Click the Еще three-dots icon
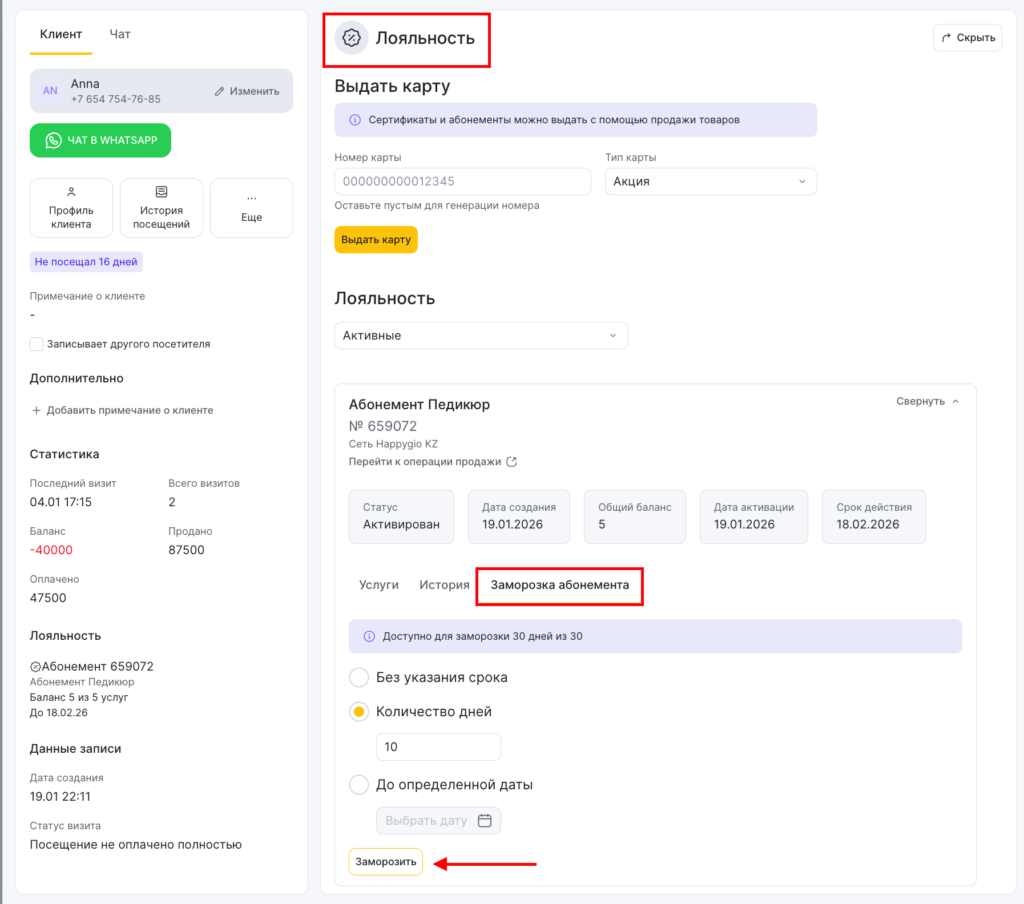The height and width of the screenshot is (904, 1024). coord(251,196)
